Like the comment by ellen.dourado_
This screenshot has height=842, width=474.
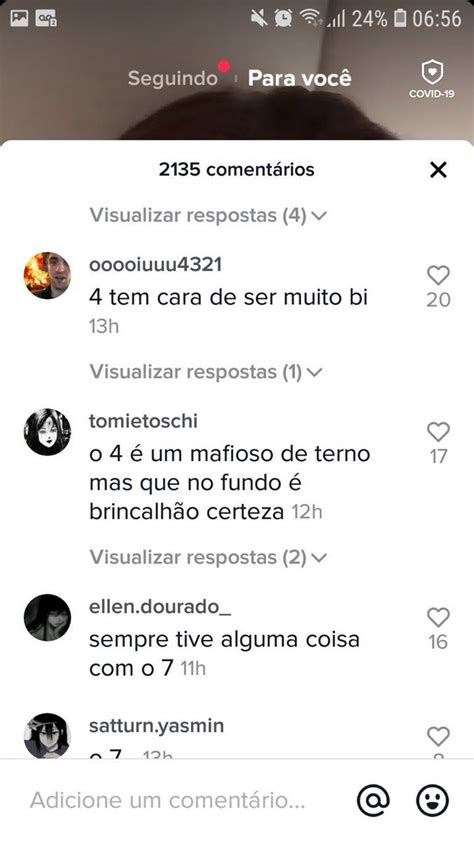pyautogui.click(x=438, y=618)
